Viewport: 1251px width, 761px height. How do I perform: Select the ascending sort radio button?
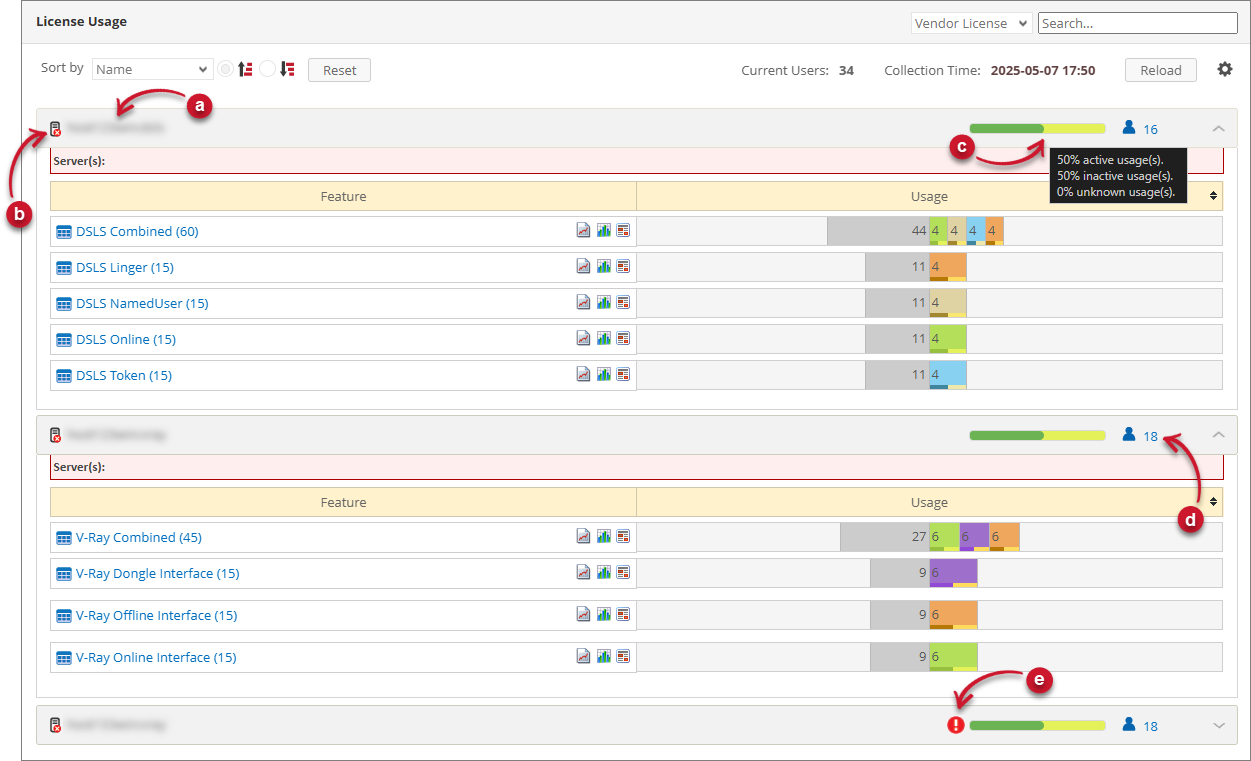pyautogui.click(x=226, y=70)
